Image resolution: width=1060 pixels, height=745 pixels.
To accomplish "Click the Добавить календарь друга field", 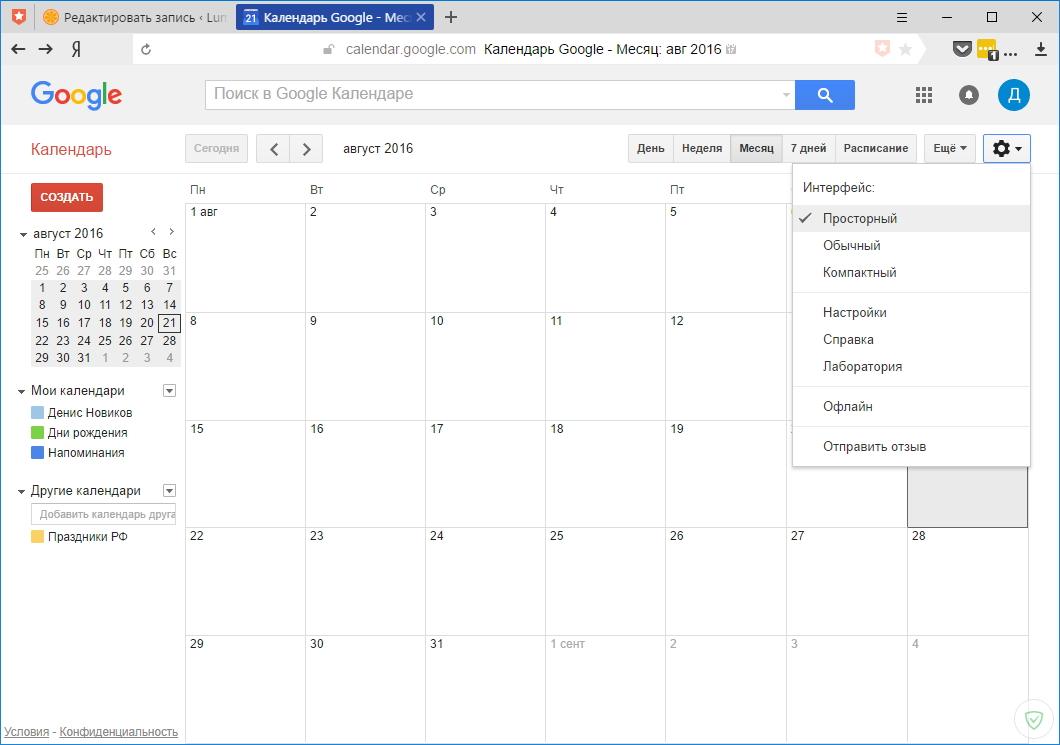I will (103, 514).
